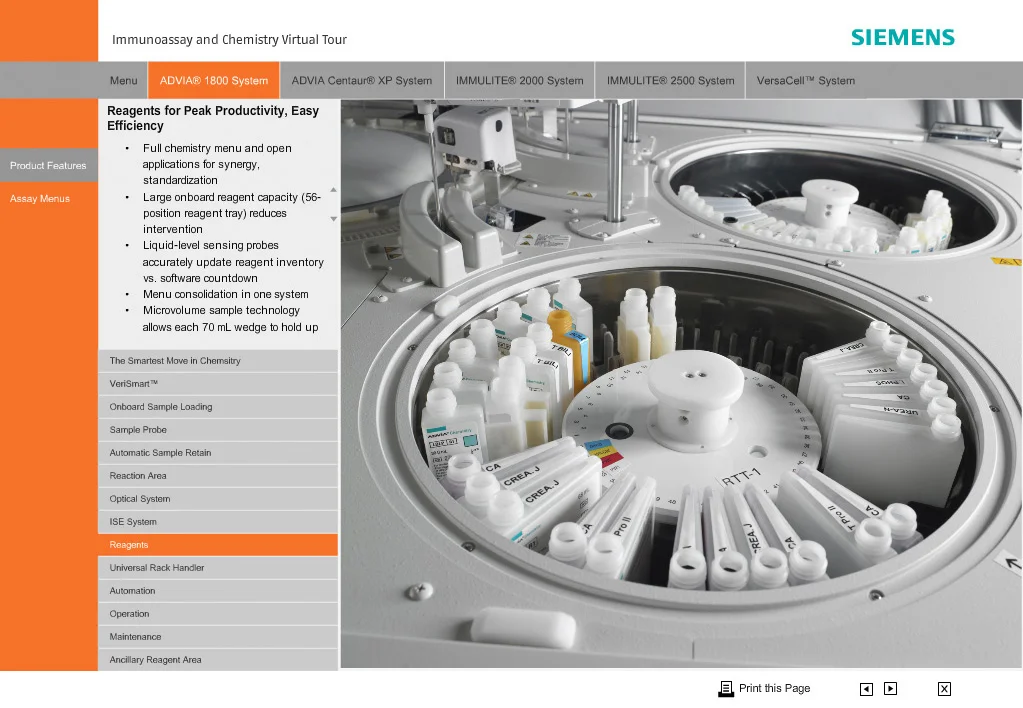Open the VeriSmart feature section
Image resolution: width=1023 pixels, height=708 pixels.
click(218, 384)
